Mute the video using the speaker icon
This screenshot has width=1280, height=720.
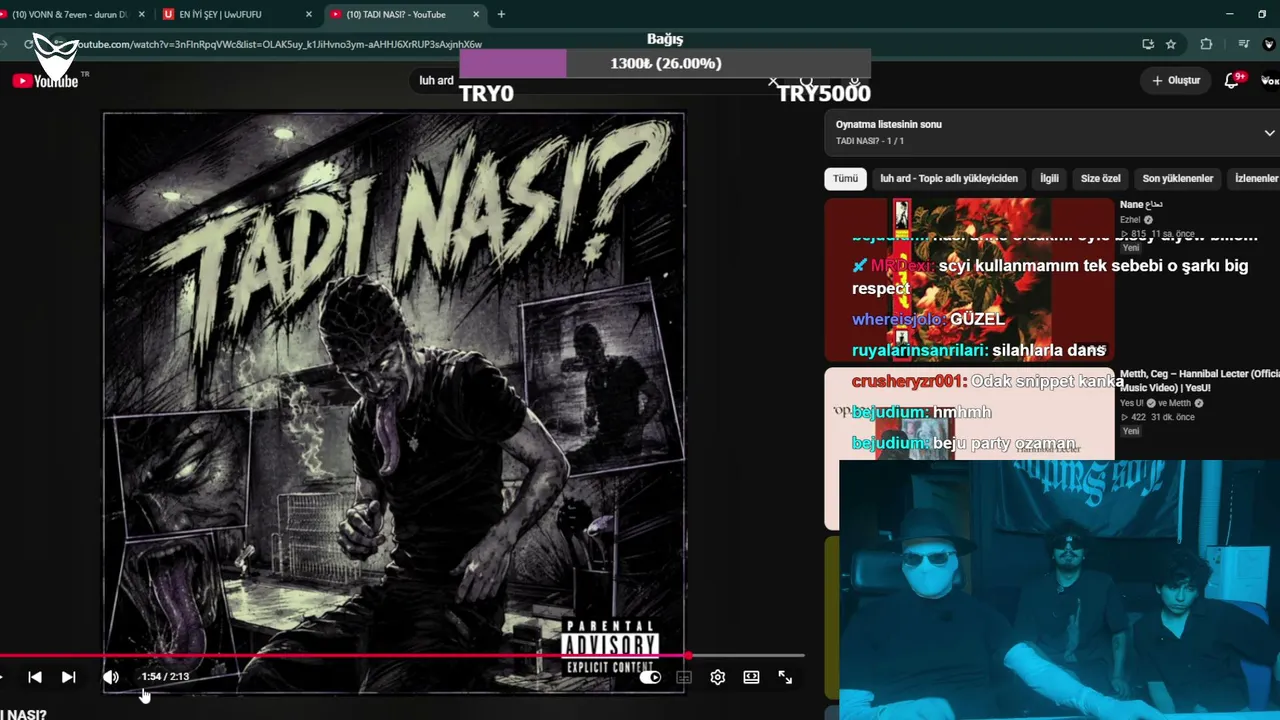pos(110,677)
